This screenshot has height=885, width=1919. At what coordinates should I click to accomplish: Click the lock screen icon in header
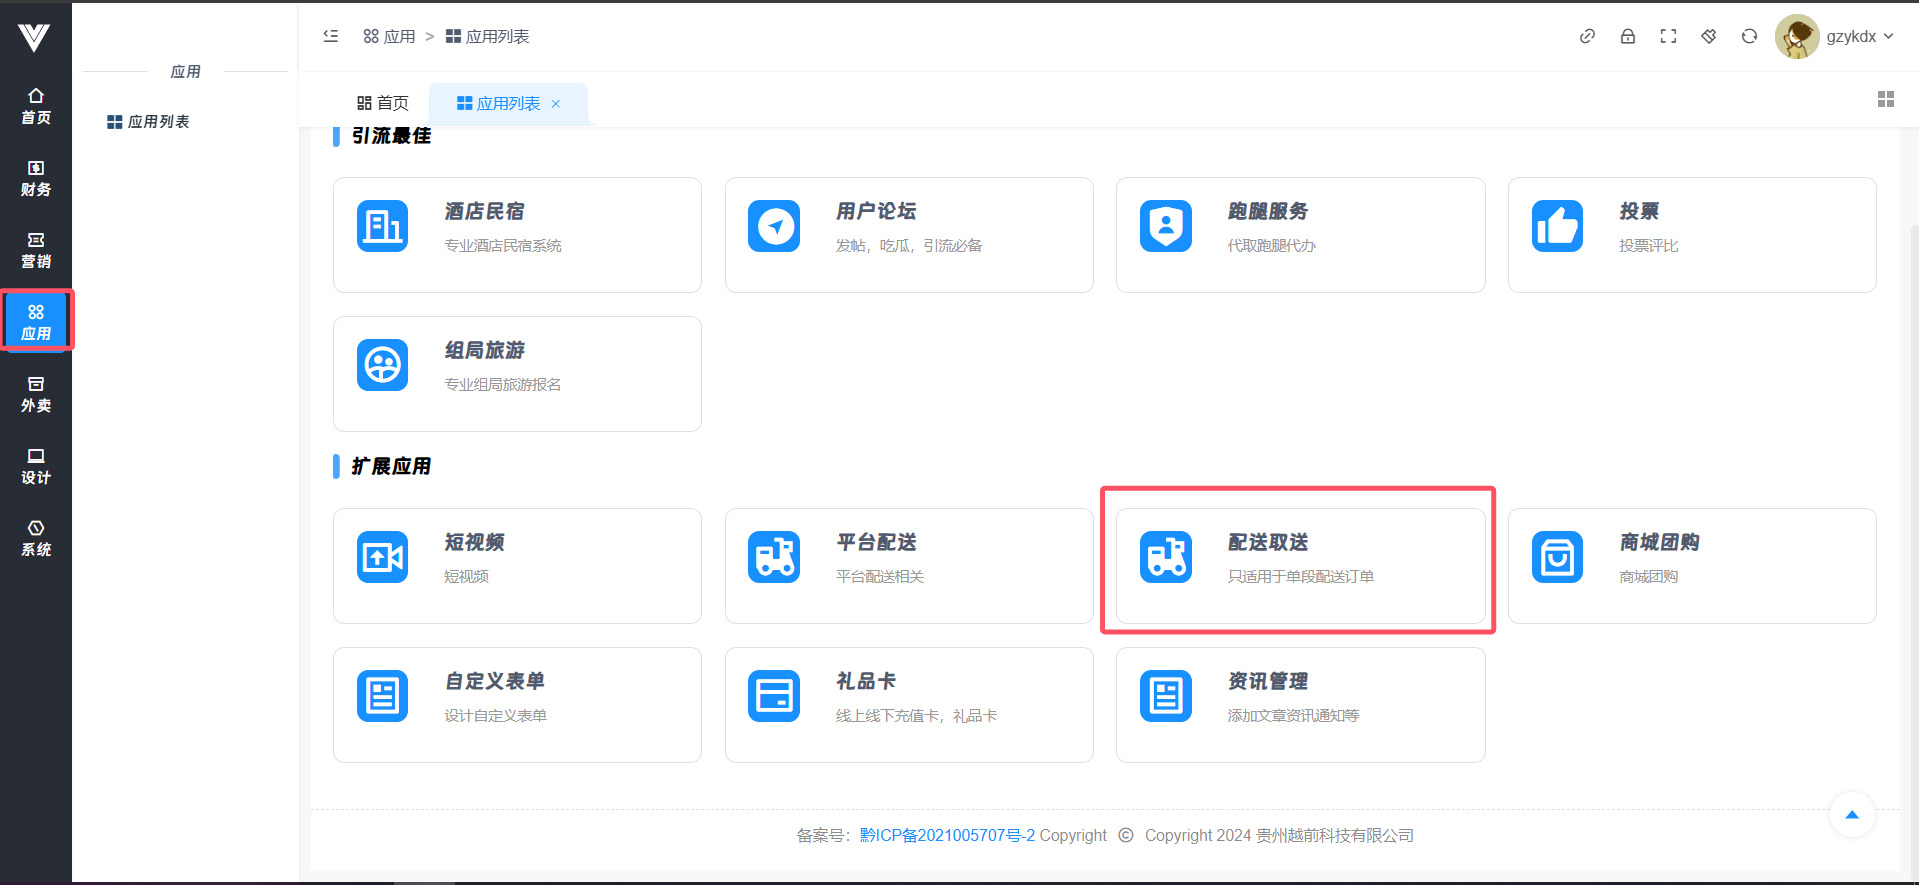(1628, 37)
